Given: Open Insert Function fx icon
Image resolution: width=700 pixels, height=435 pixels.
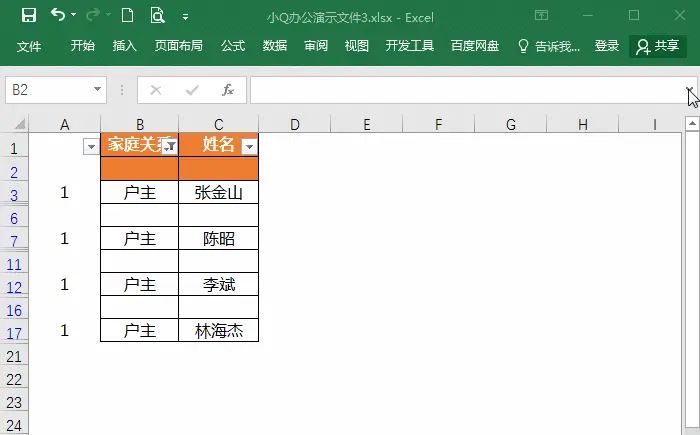Looking at the screenshot, I should tap(228, 90).
